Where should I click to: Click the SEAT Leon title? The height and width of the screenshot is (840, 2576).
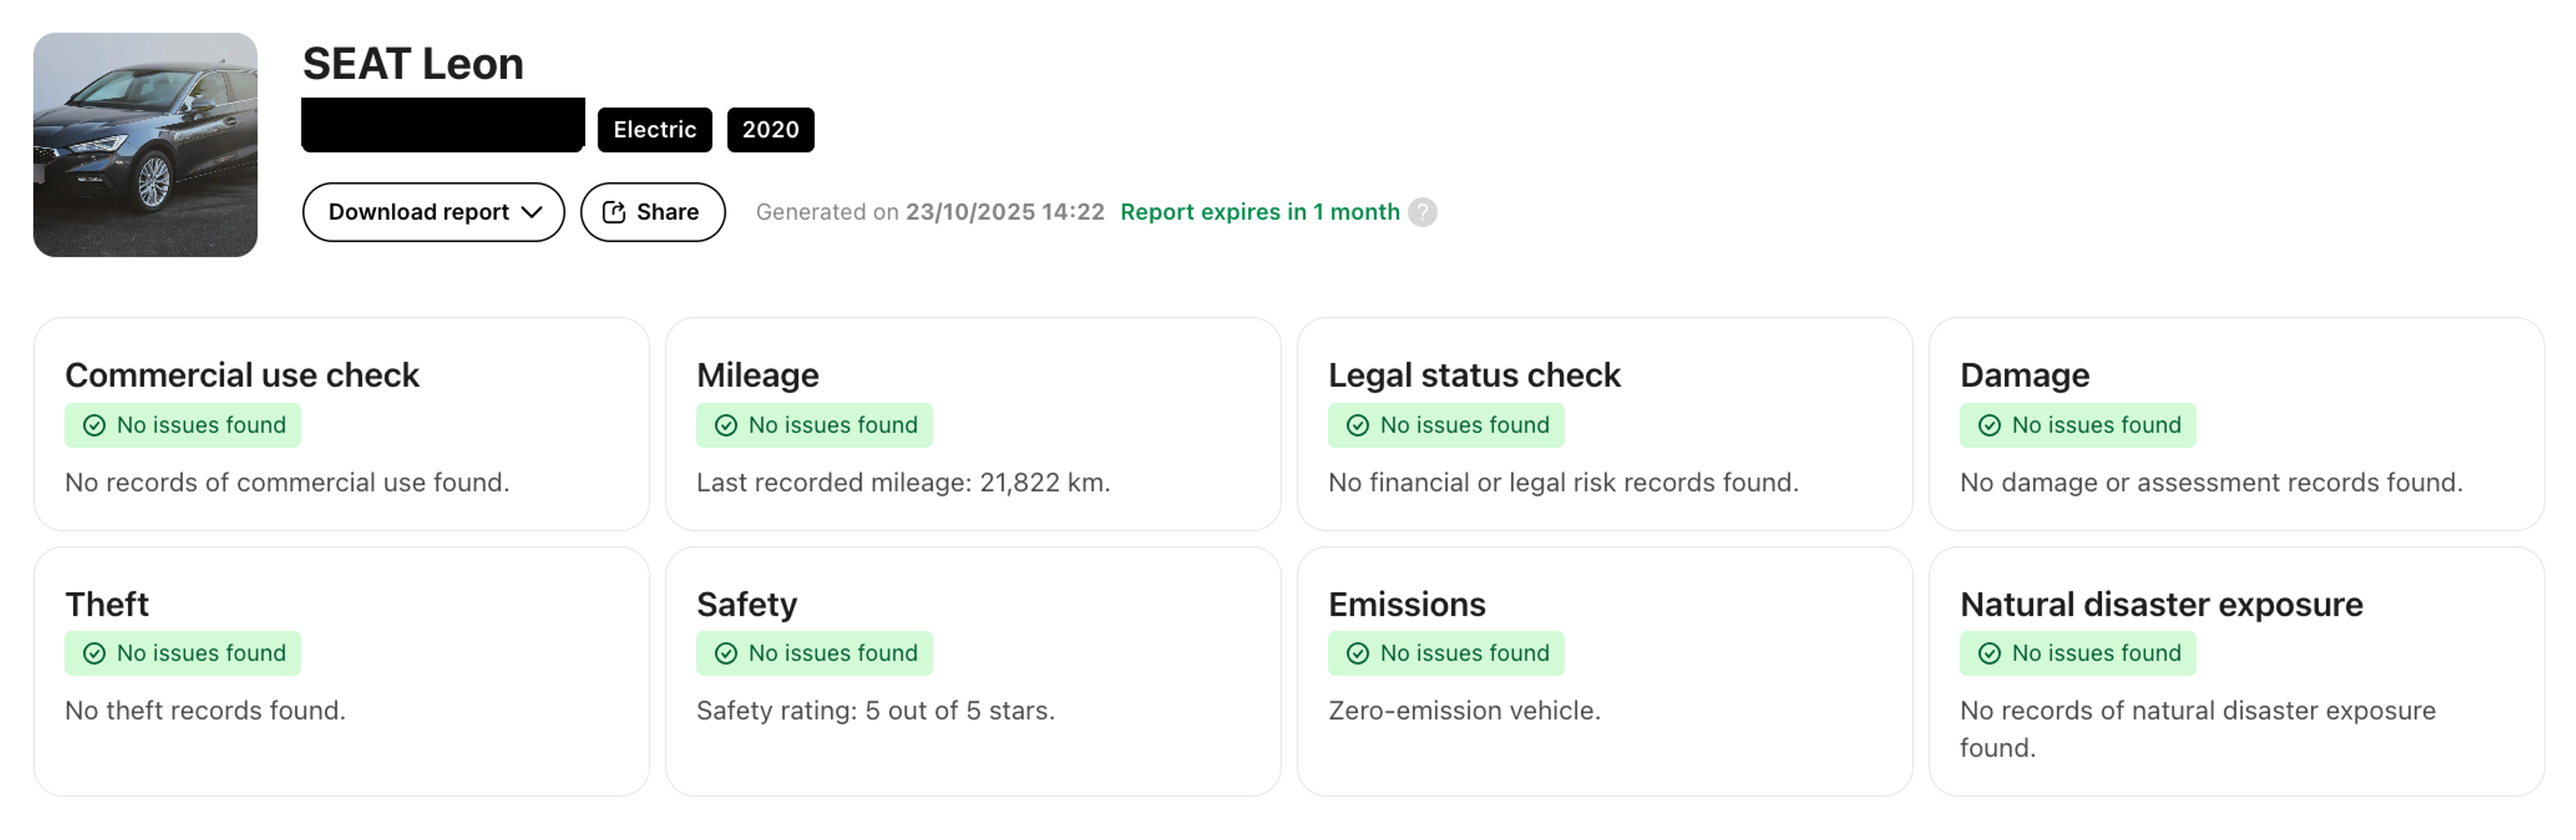(413, 64)
